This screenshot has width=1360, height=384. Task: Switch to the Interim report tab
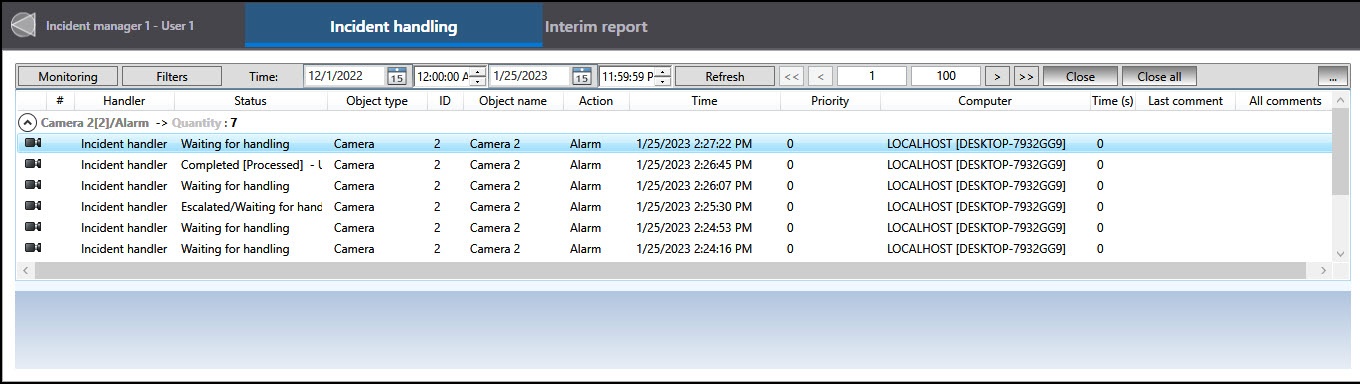tap(596, 26)
